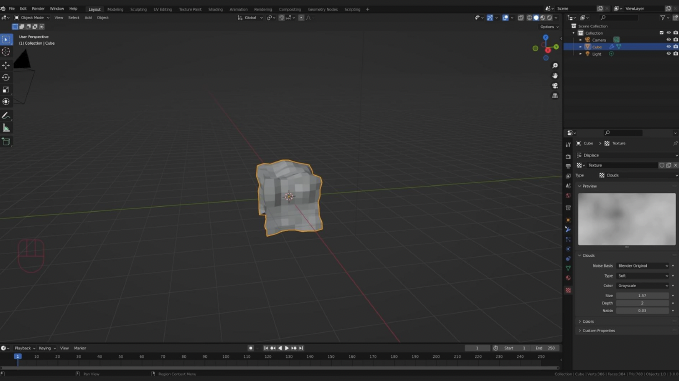Viewport: 679px width, 381px height.
Task: Click the Options button in viewport
Action: (x=549, y=27)
